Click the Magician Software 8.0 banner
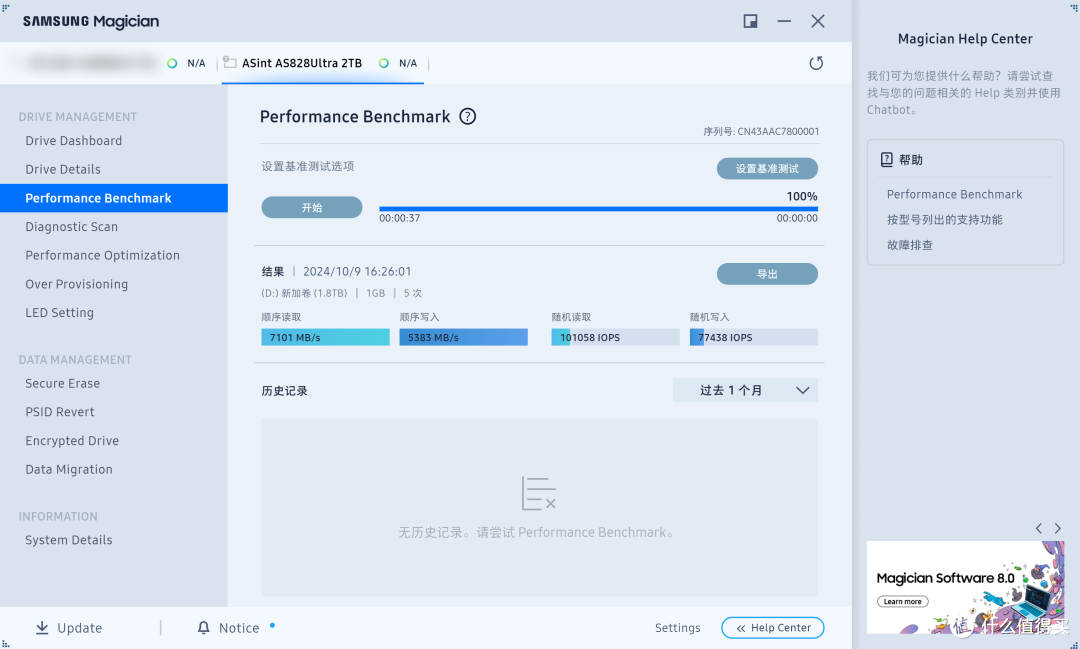 (x=965, y=587)
